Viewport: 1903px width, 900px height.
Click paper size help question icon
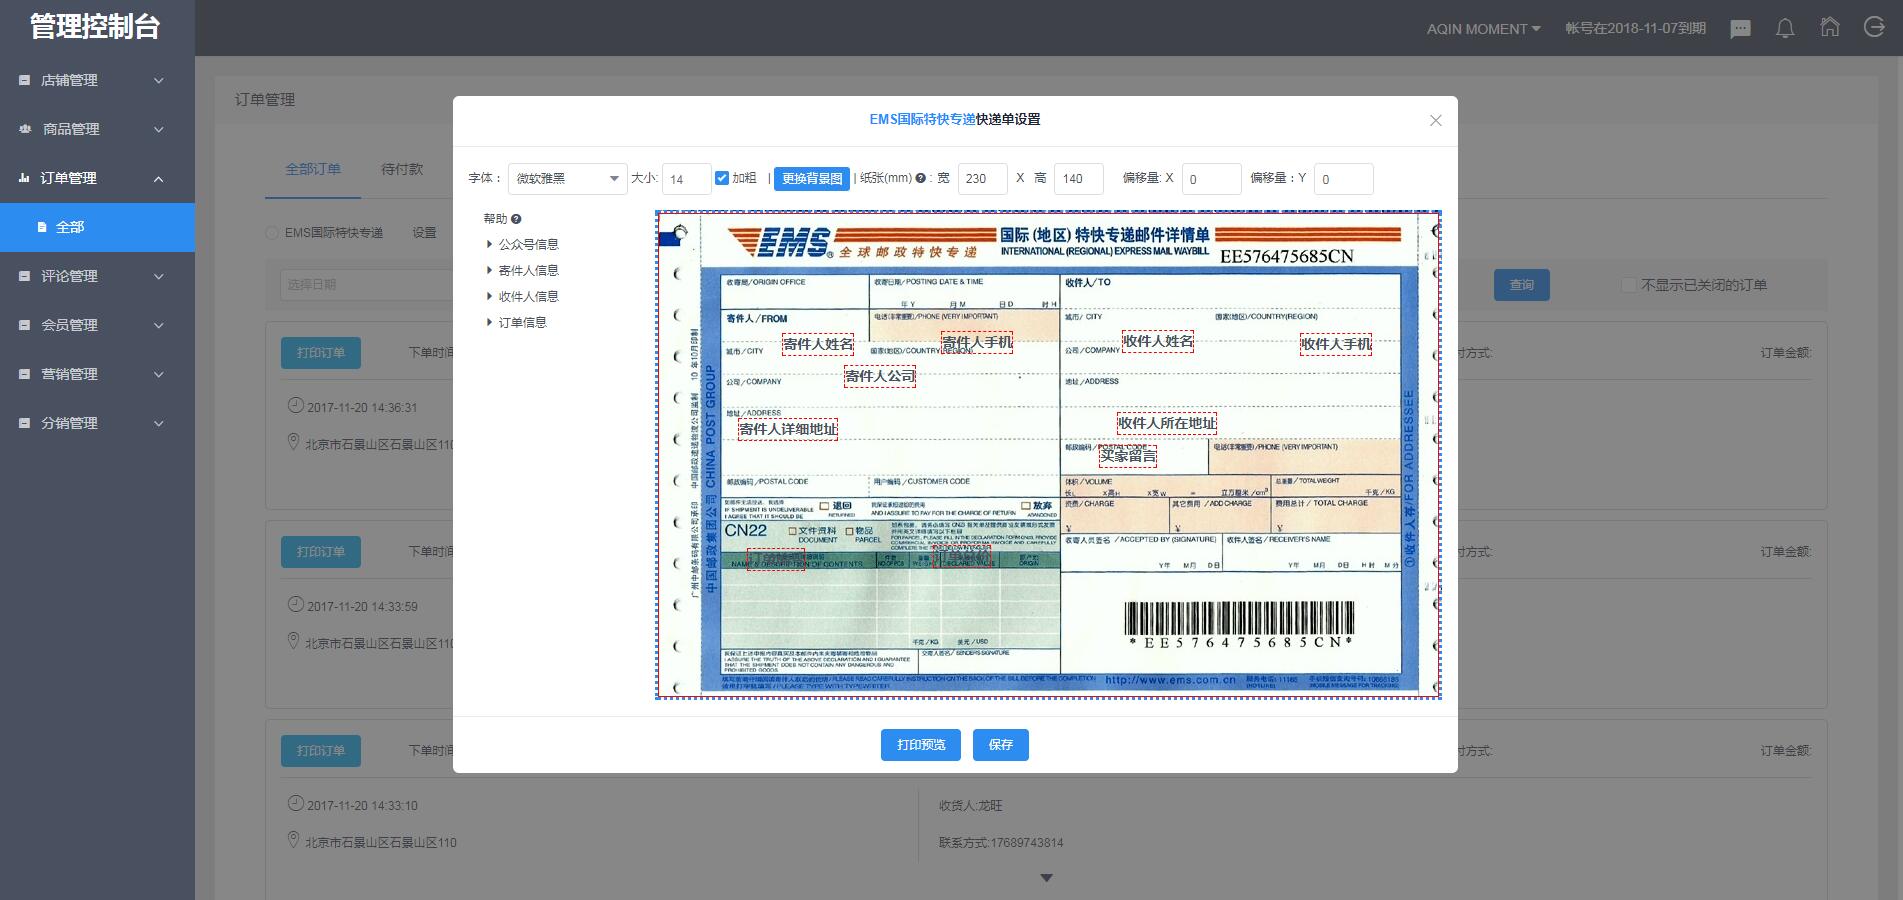pyautogui.click(x=920, y=178)
